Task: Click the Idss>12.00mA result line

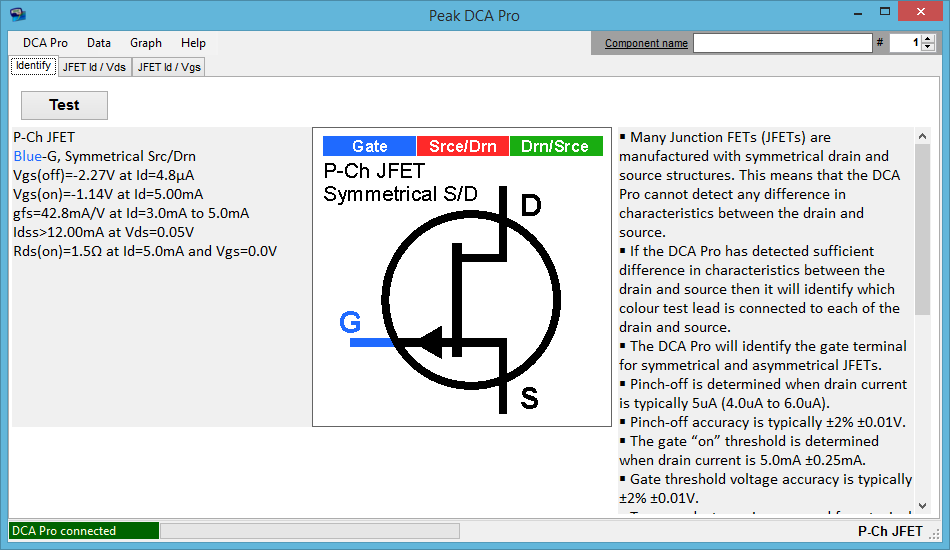Action: point(104,232)
